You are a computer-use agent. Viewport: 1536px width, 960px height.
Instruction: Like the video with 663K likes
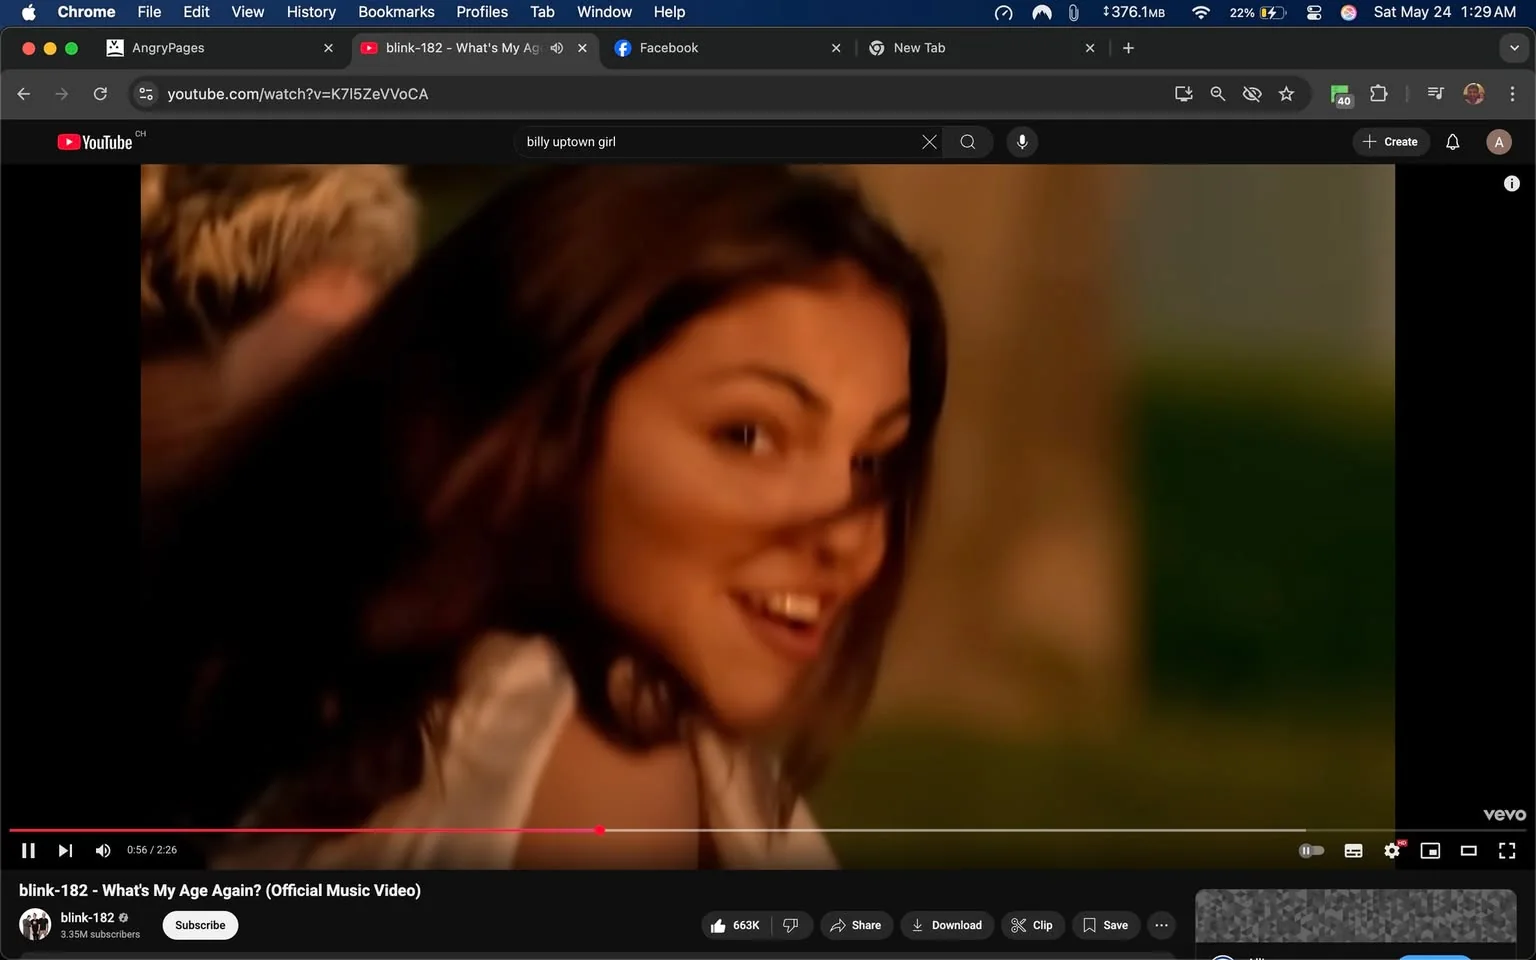point(736,925)
